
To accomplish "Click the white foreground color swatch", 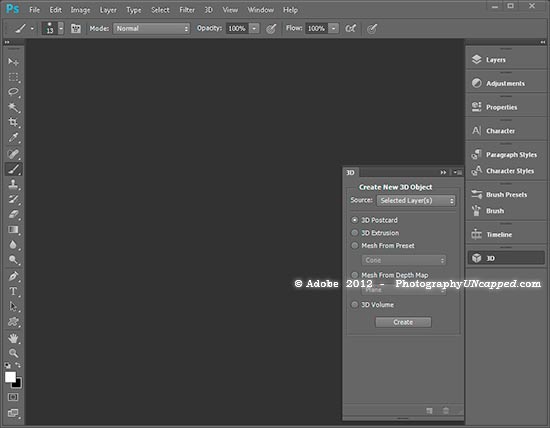I will tap(10, 377).
